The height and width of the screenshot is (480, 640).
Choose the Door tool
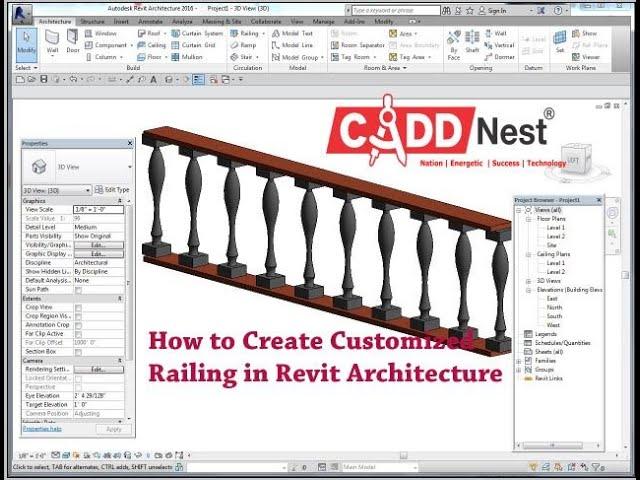[73, 42]
